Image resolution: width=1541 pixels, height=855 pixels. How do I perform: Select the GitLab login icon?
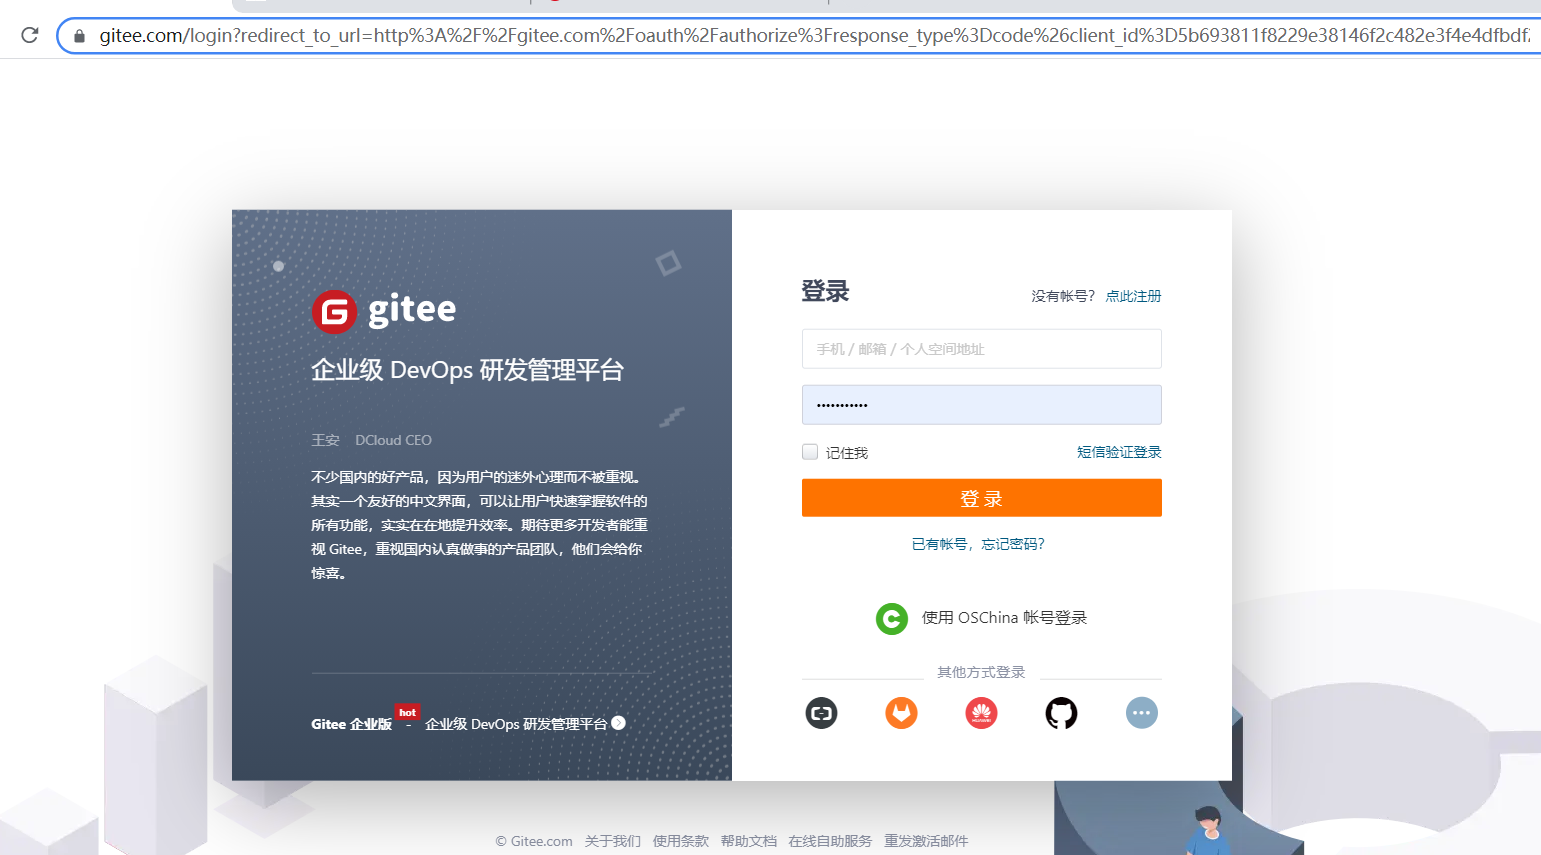coord(901,713)
